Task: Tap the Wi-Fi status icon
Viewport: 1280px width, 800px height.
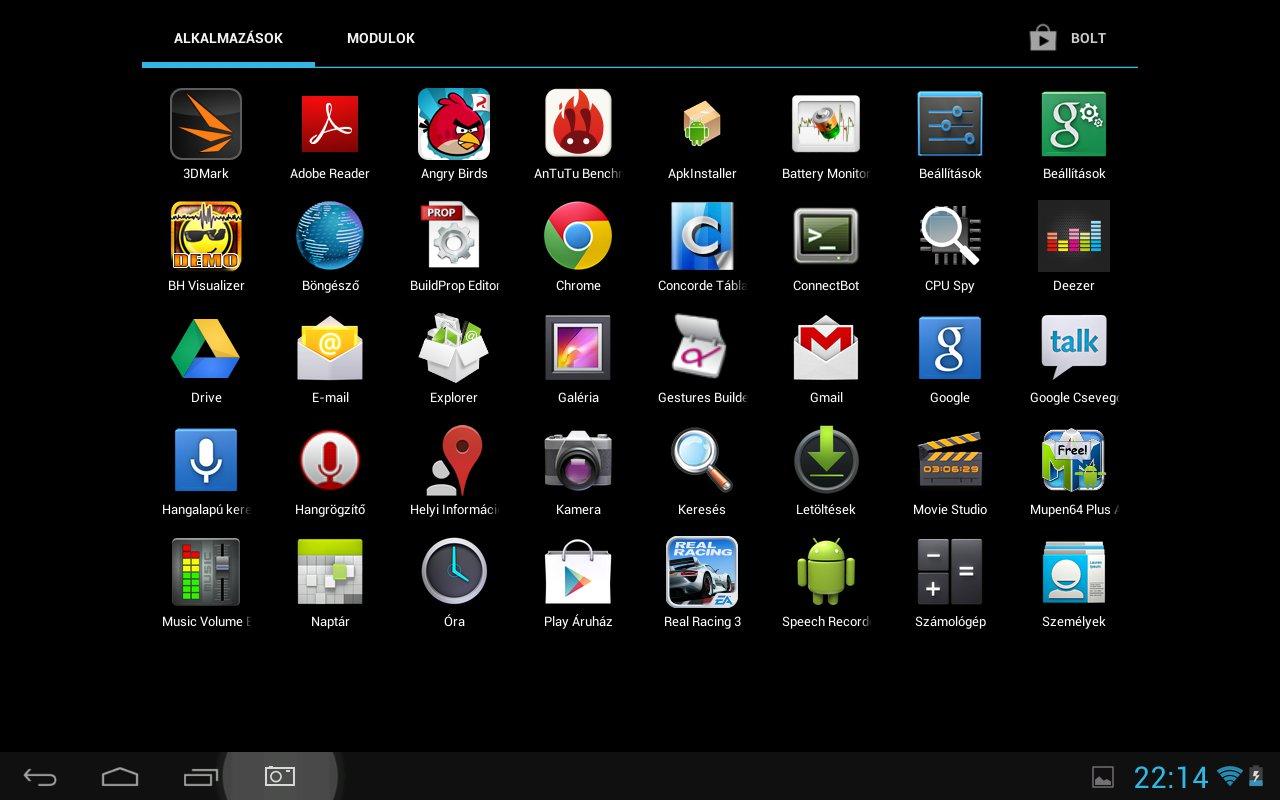Action: (1230, 776)
